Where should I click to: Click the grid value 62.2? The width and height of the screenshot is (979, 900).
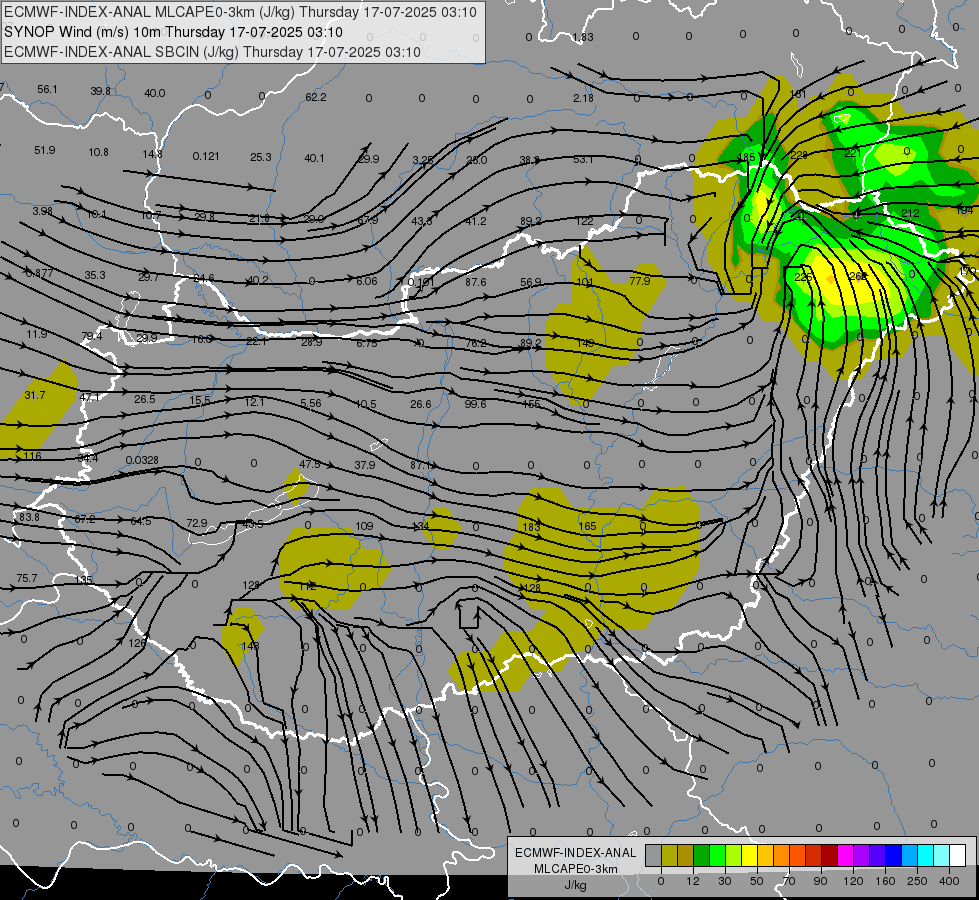(x=316, y=97)
